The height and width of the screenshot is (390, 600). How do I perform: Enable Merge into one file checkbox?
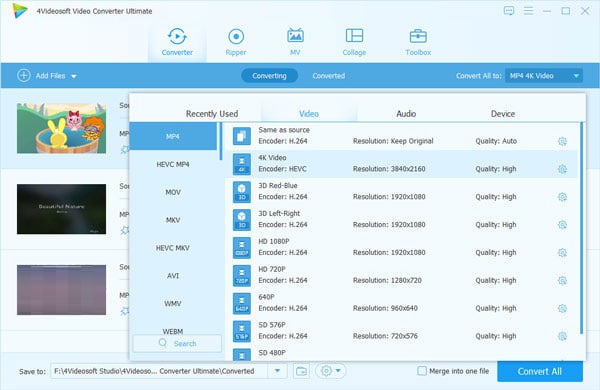(x=422, y=371)
